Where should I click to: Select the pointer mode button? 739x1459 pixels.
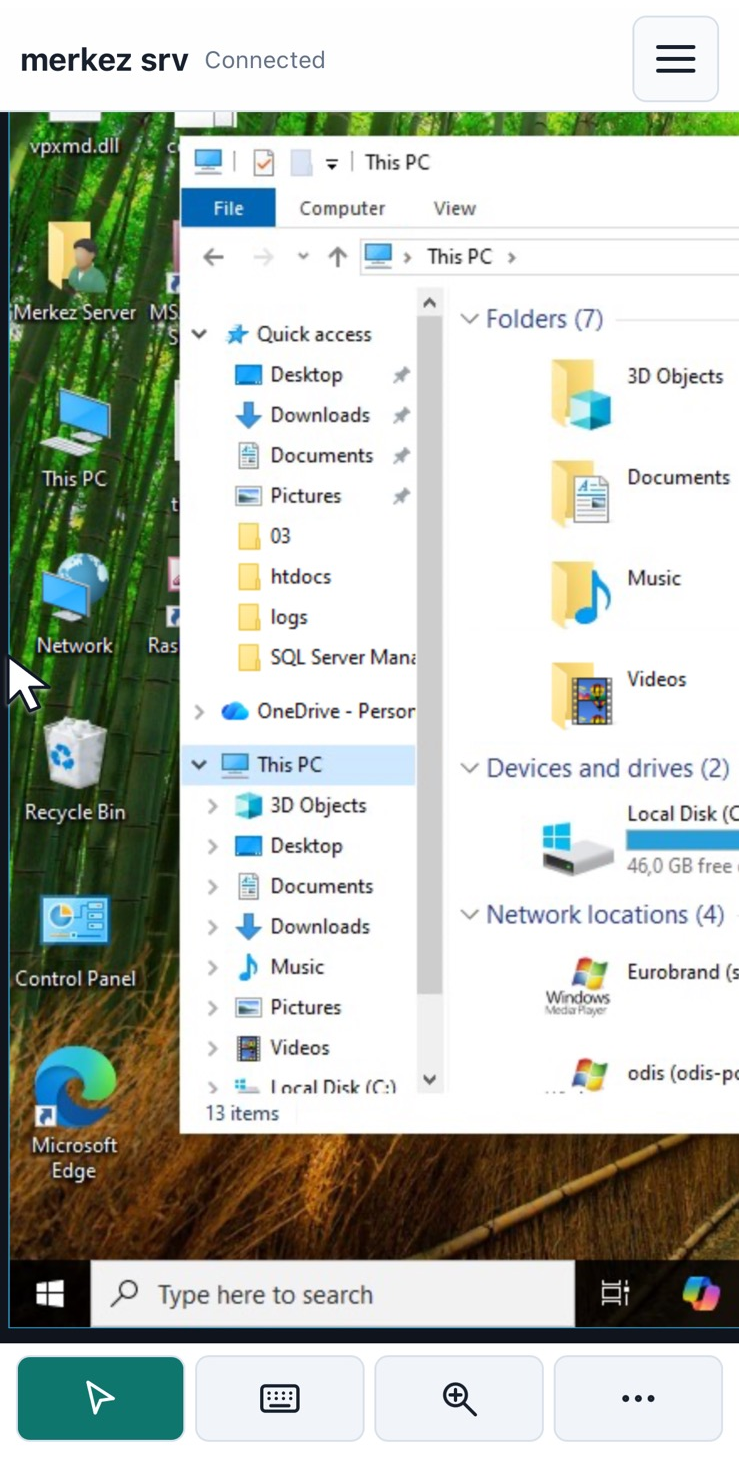click(100, 1398)
